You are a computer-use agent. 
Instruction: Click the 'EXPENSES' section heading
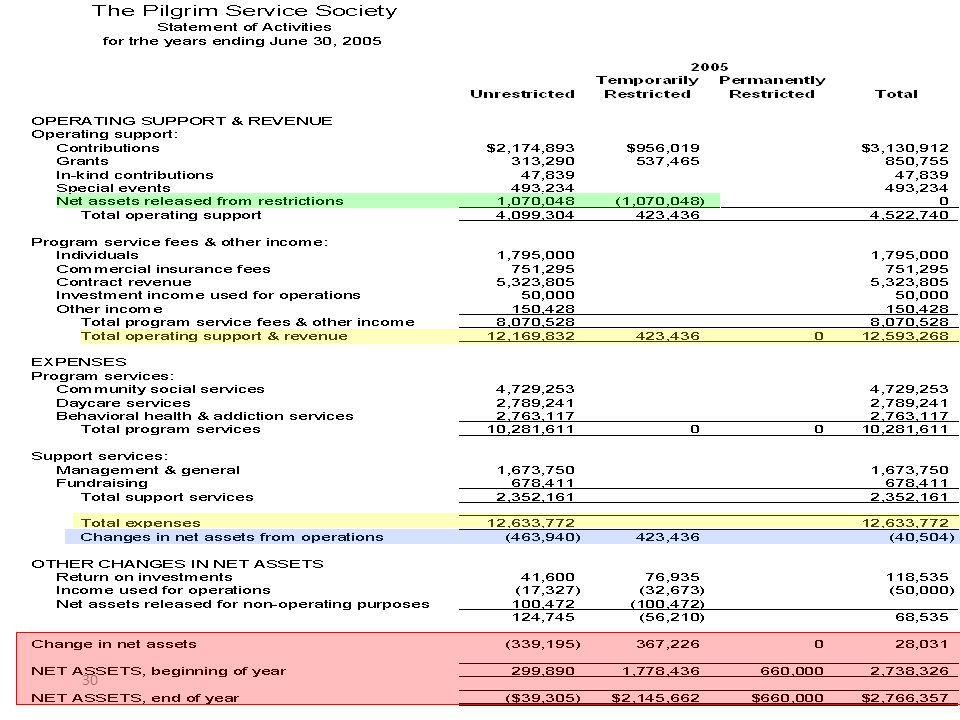pyautogui.click(x=79, y=362)
